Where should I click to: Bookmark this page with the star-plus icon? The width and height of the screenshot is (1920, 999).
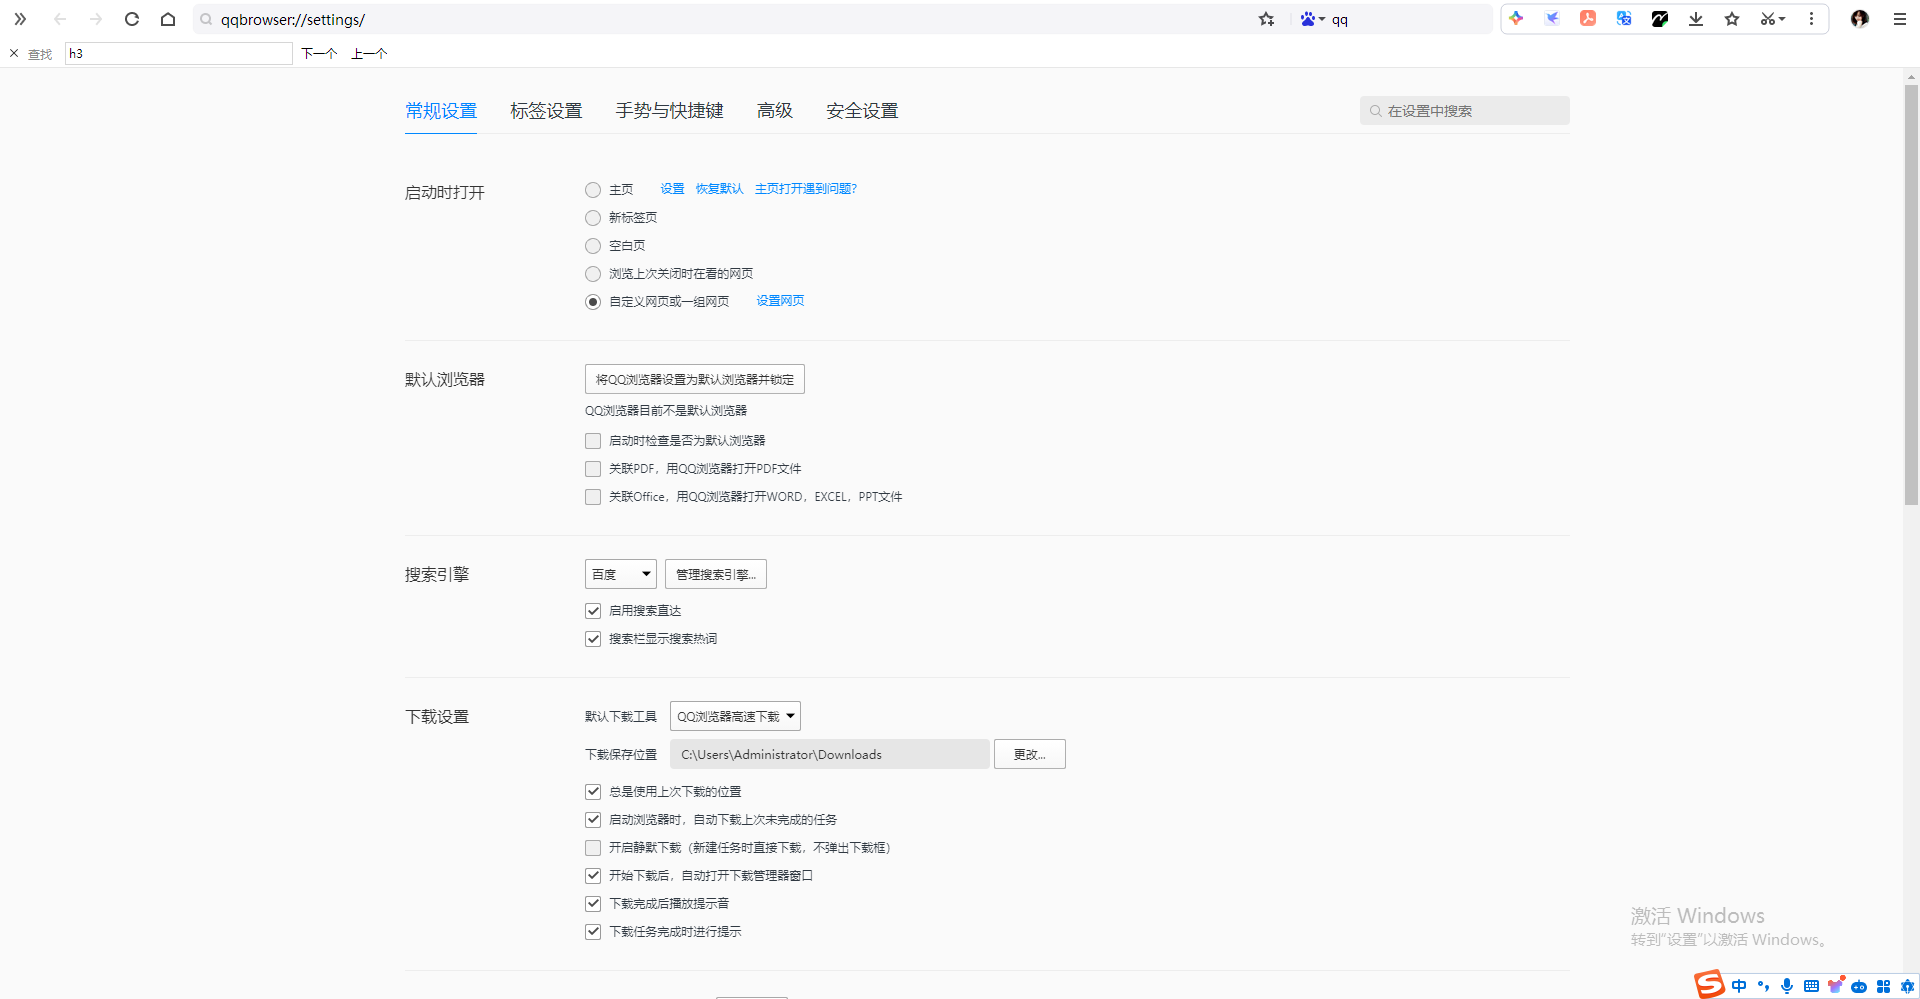click(1267, 19)
